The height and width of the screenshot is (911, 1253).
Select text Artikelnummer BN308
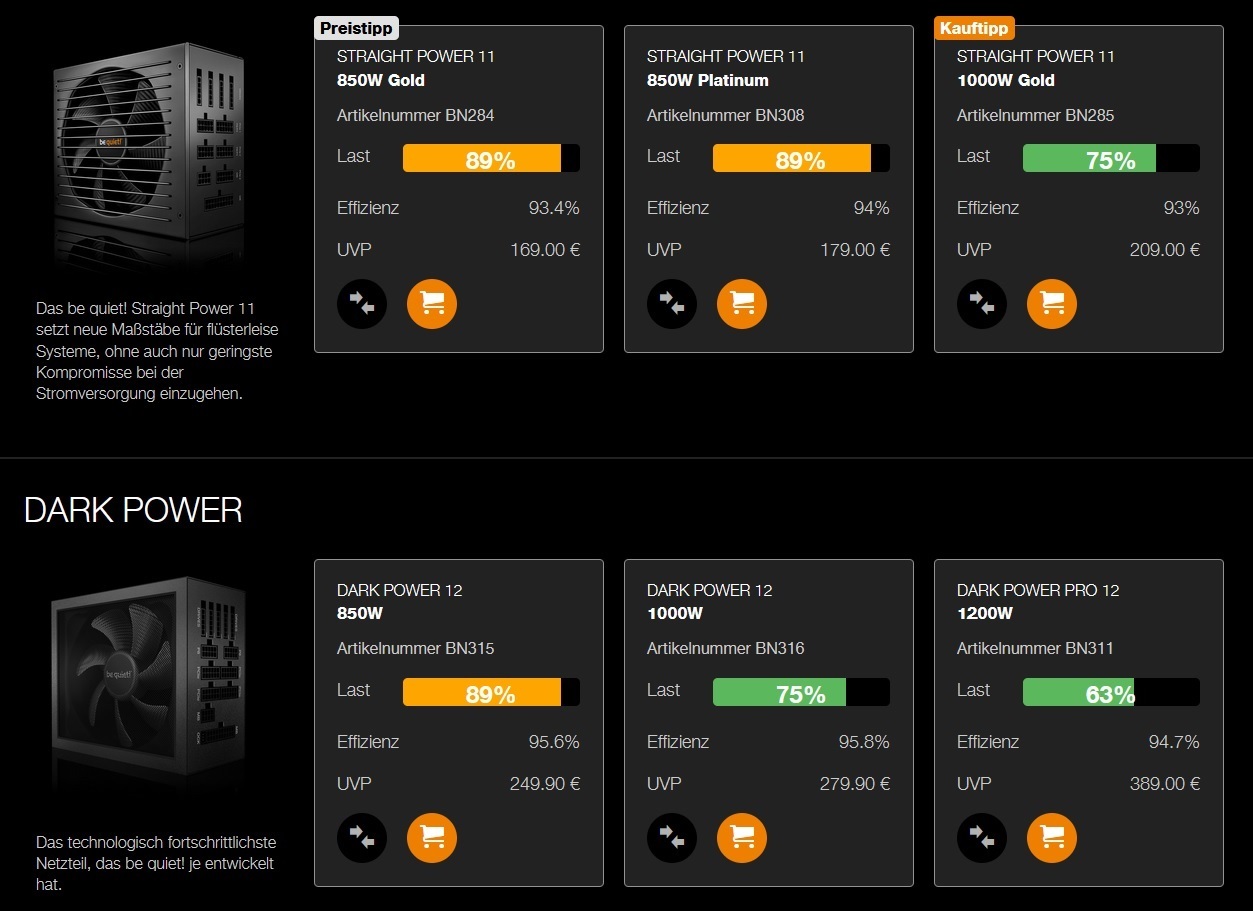pos(726,115)
